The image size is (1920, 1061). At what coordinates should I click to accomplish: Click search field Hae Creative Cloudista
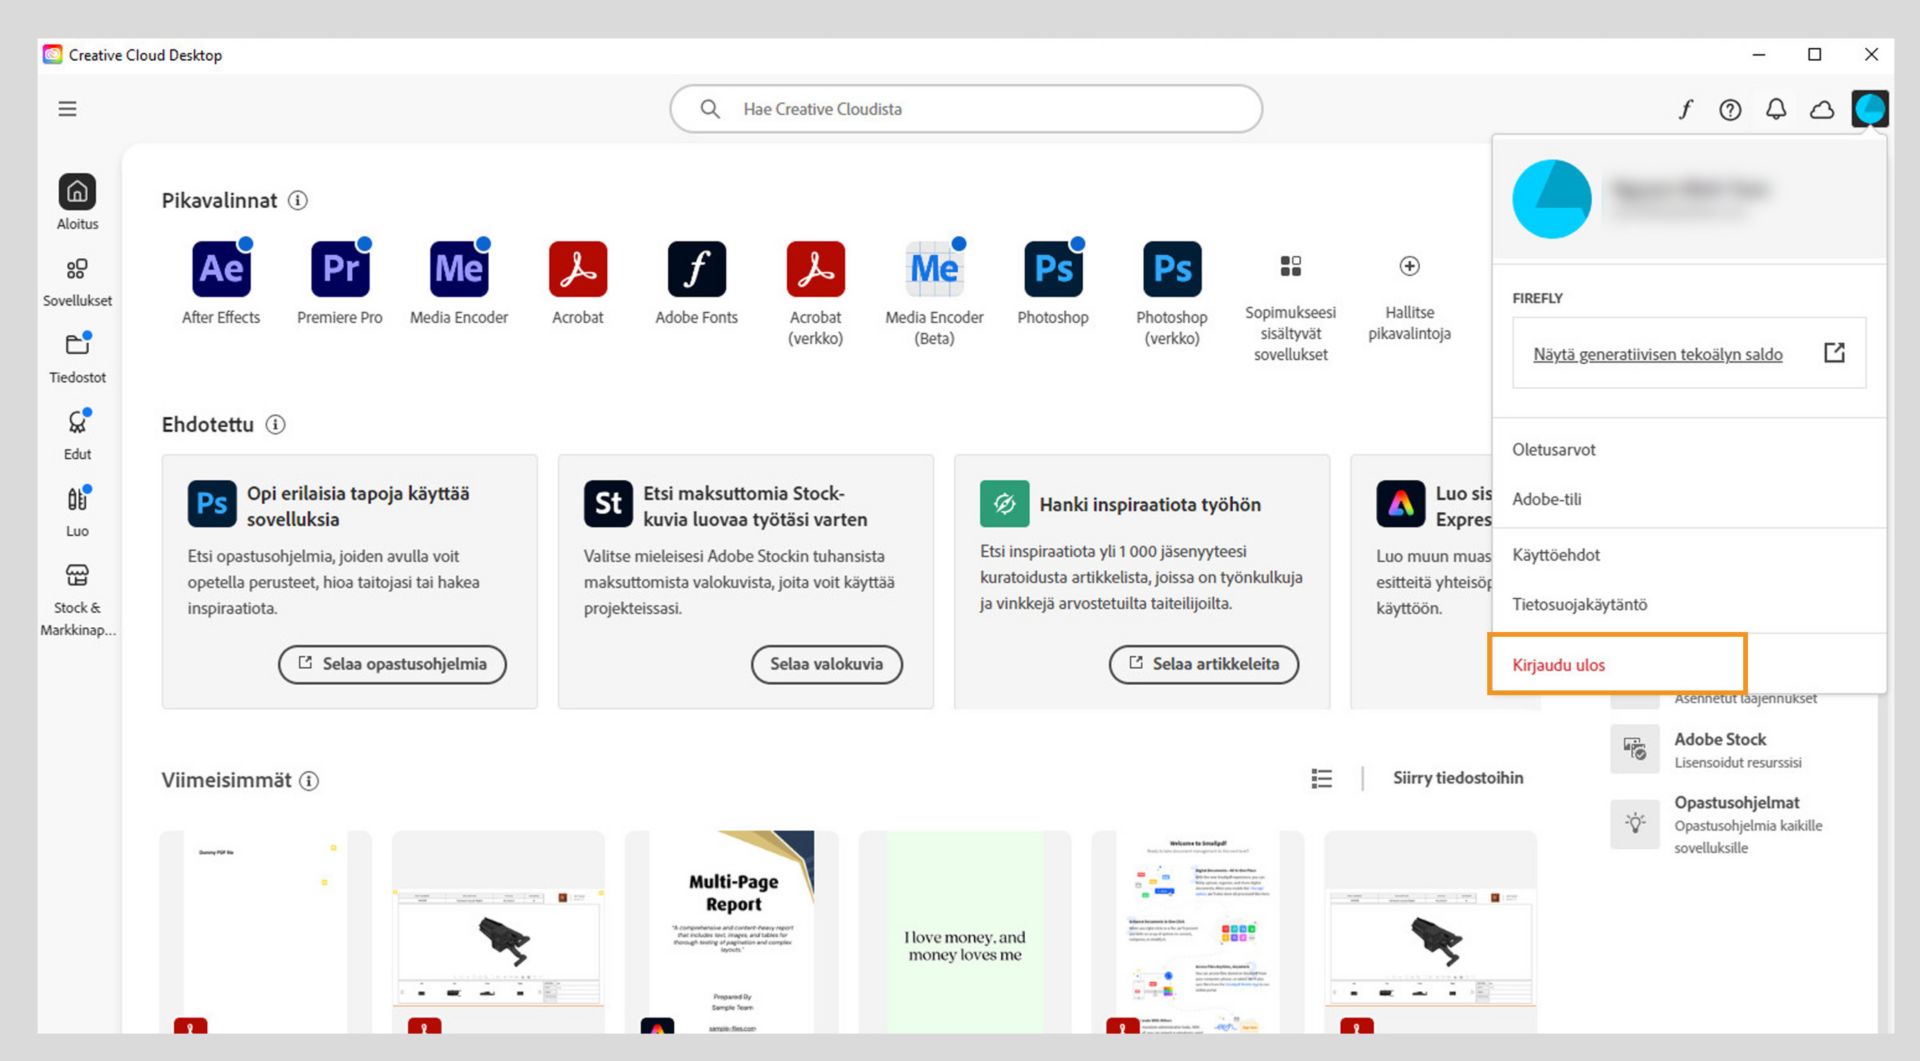[966, 109]
